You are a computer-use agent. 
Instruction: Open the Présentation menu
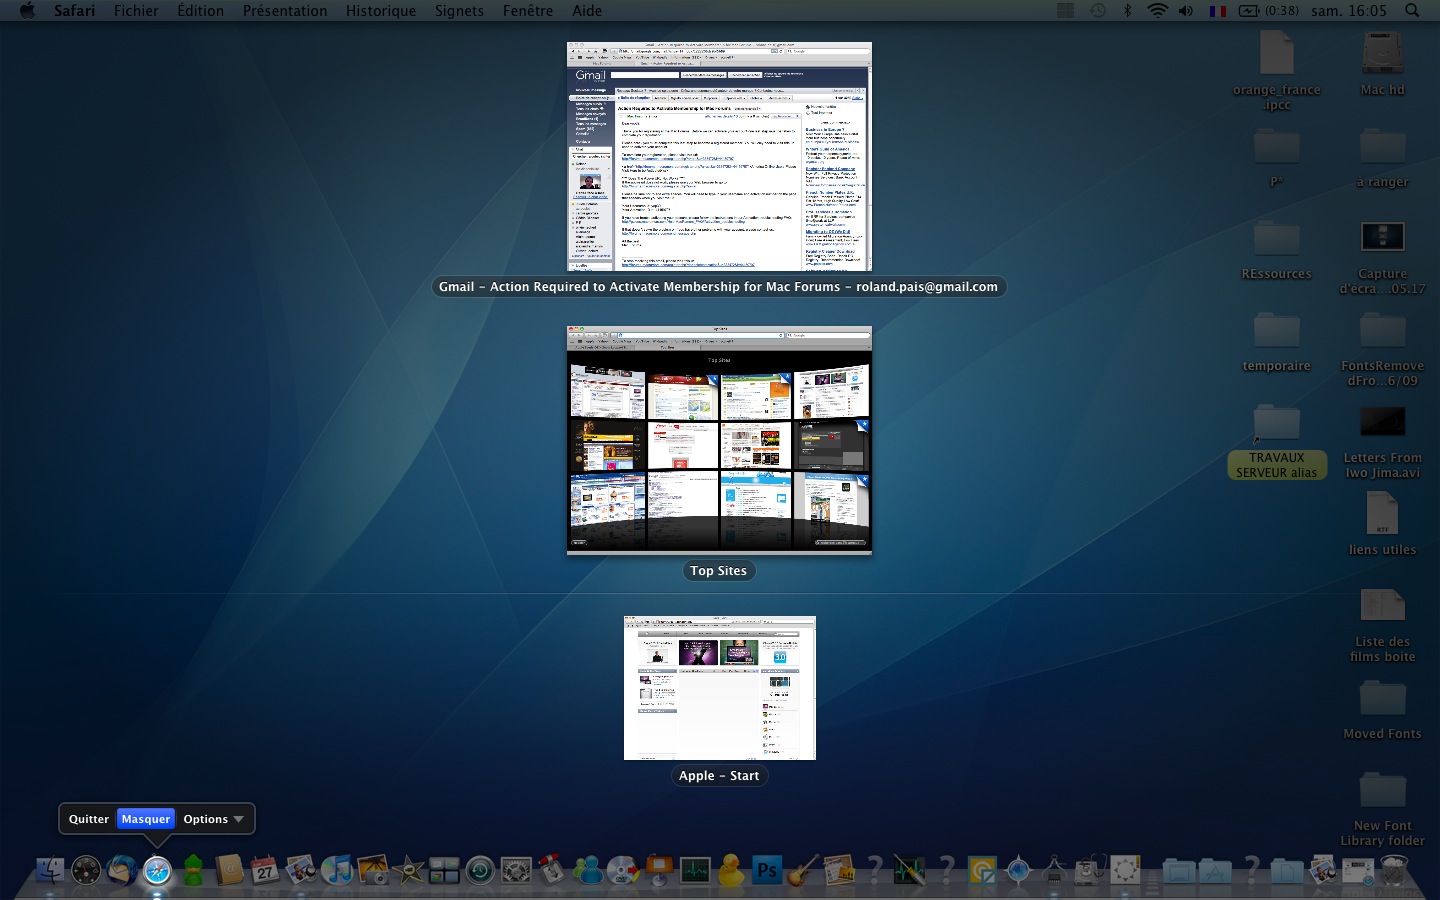point(285,10)
